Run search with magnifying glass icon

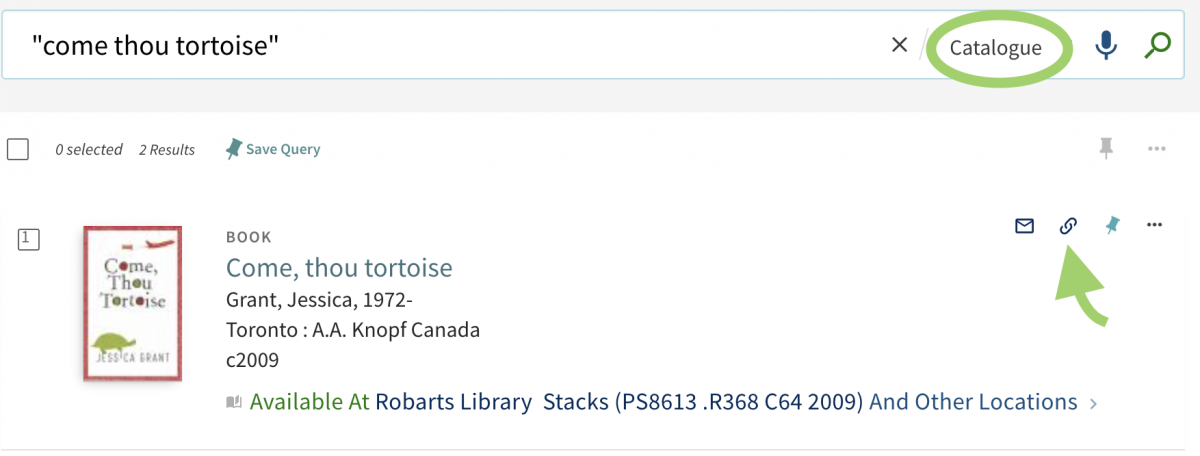(1157, 45)
